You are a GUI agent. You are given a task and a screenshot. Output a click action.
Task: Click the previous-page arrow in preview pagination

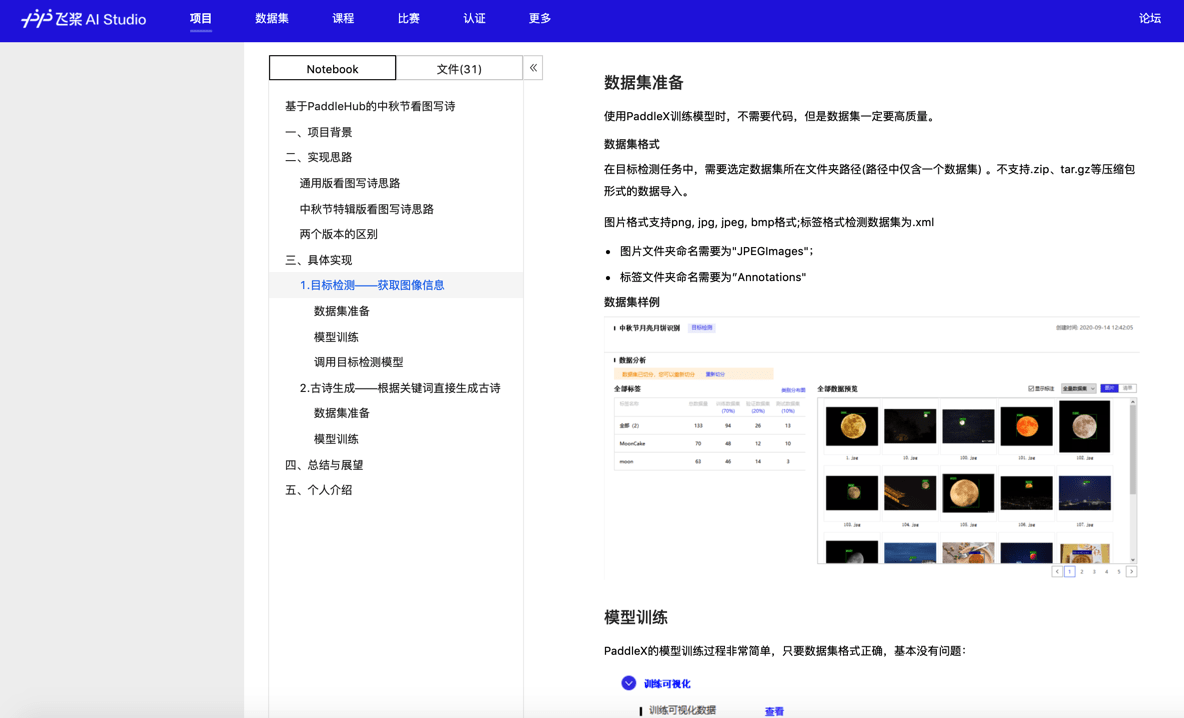tap(1057, 572)
